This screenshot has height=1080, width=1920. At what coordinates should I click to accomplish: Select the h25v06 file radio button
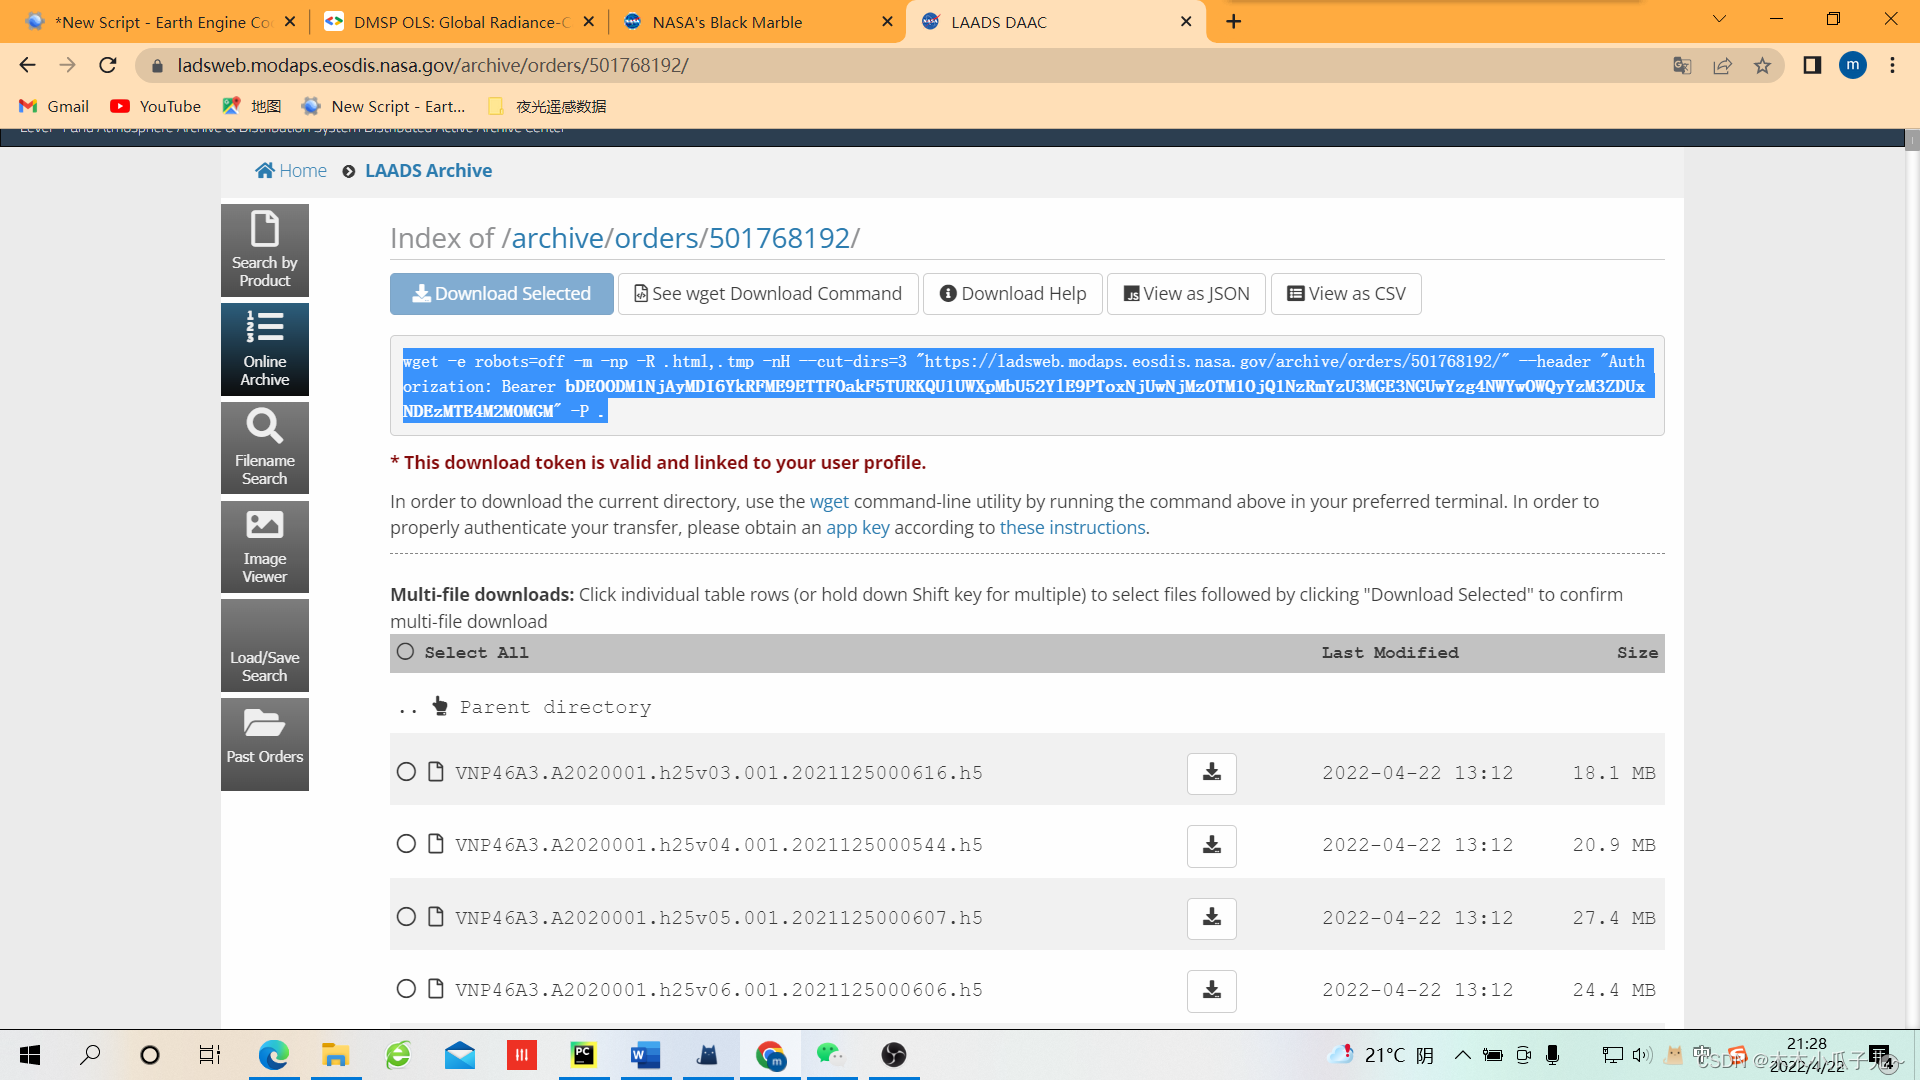(406, 990)
